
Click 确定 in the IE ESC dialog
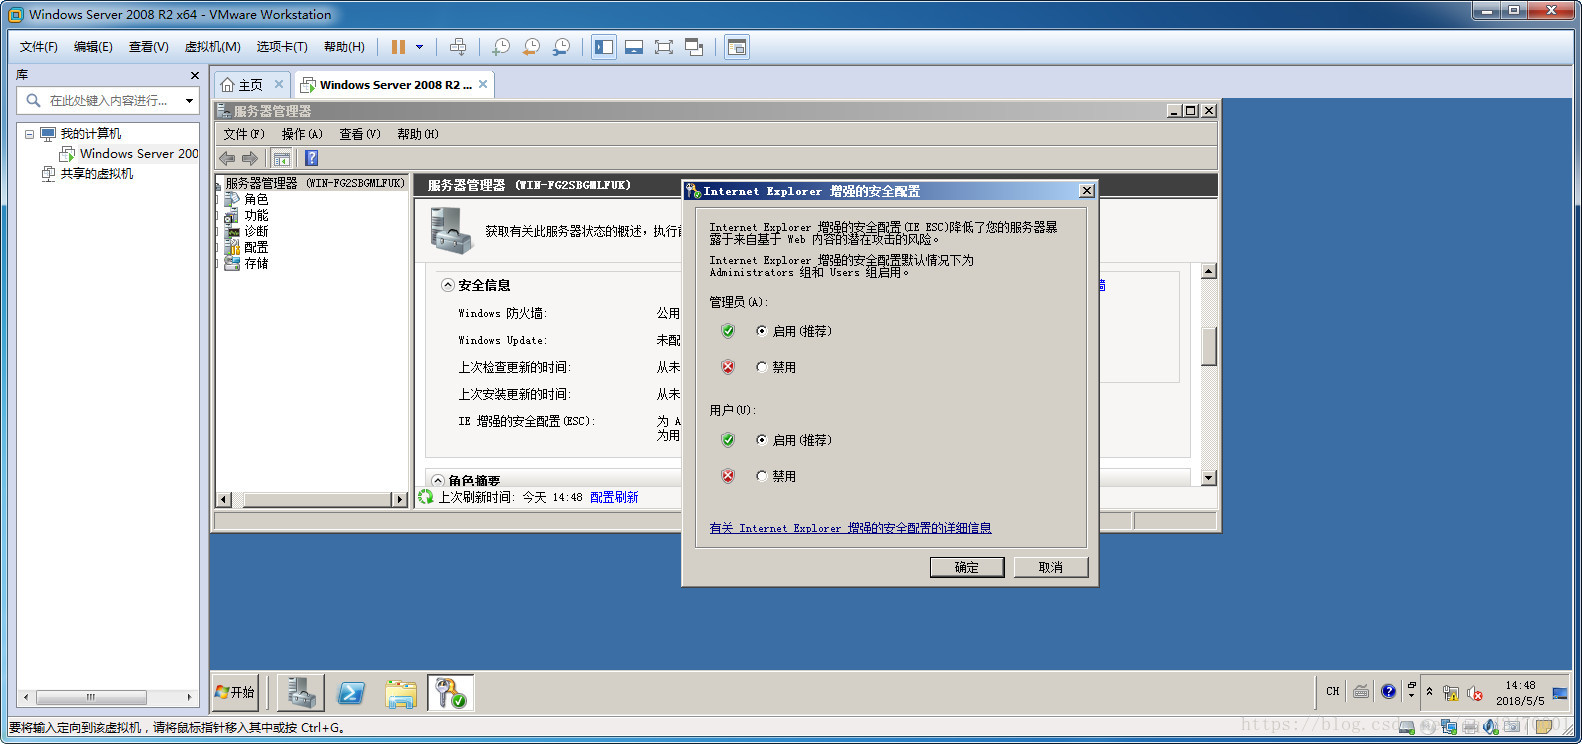pos(967,567)
